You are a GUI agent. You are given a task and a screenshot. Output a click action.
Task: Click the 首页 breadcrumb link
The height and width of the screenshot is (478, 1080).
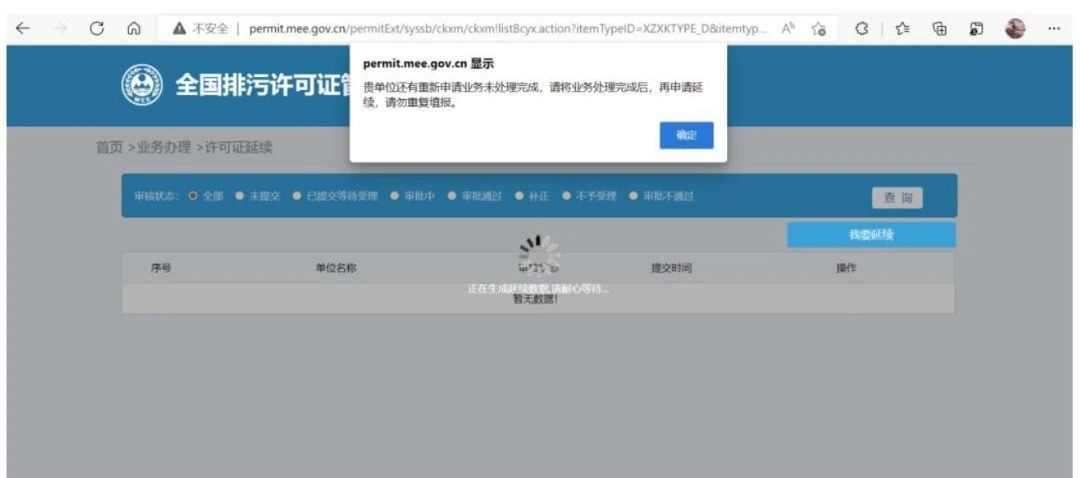tap(109, 148)
